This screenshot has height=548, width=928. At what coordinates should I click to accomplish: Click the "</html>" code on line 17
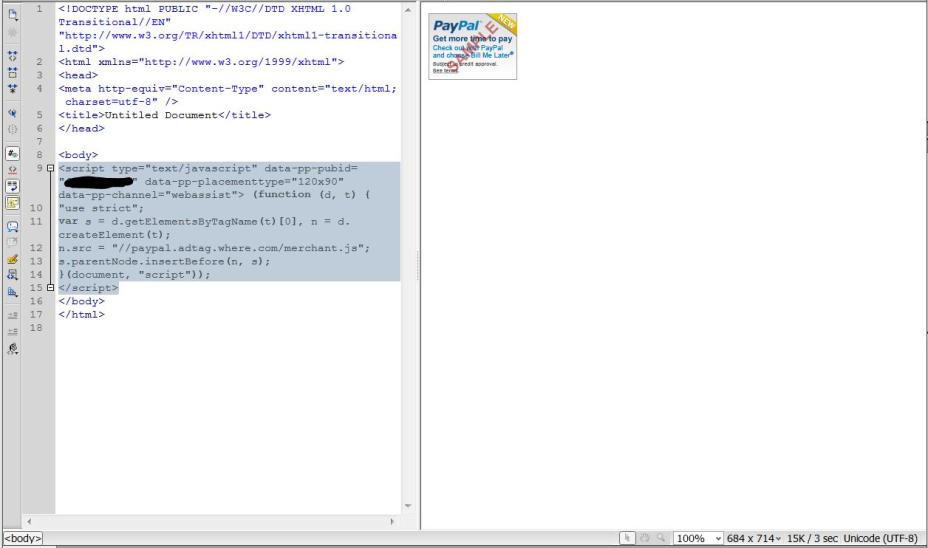coord(81,315)
